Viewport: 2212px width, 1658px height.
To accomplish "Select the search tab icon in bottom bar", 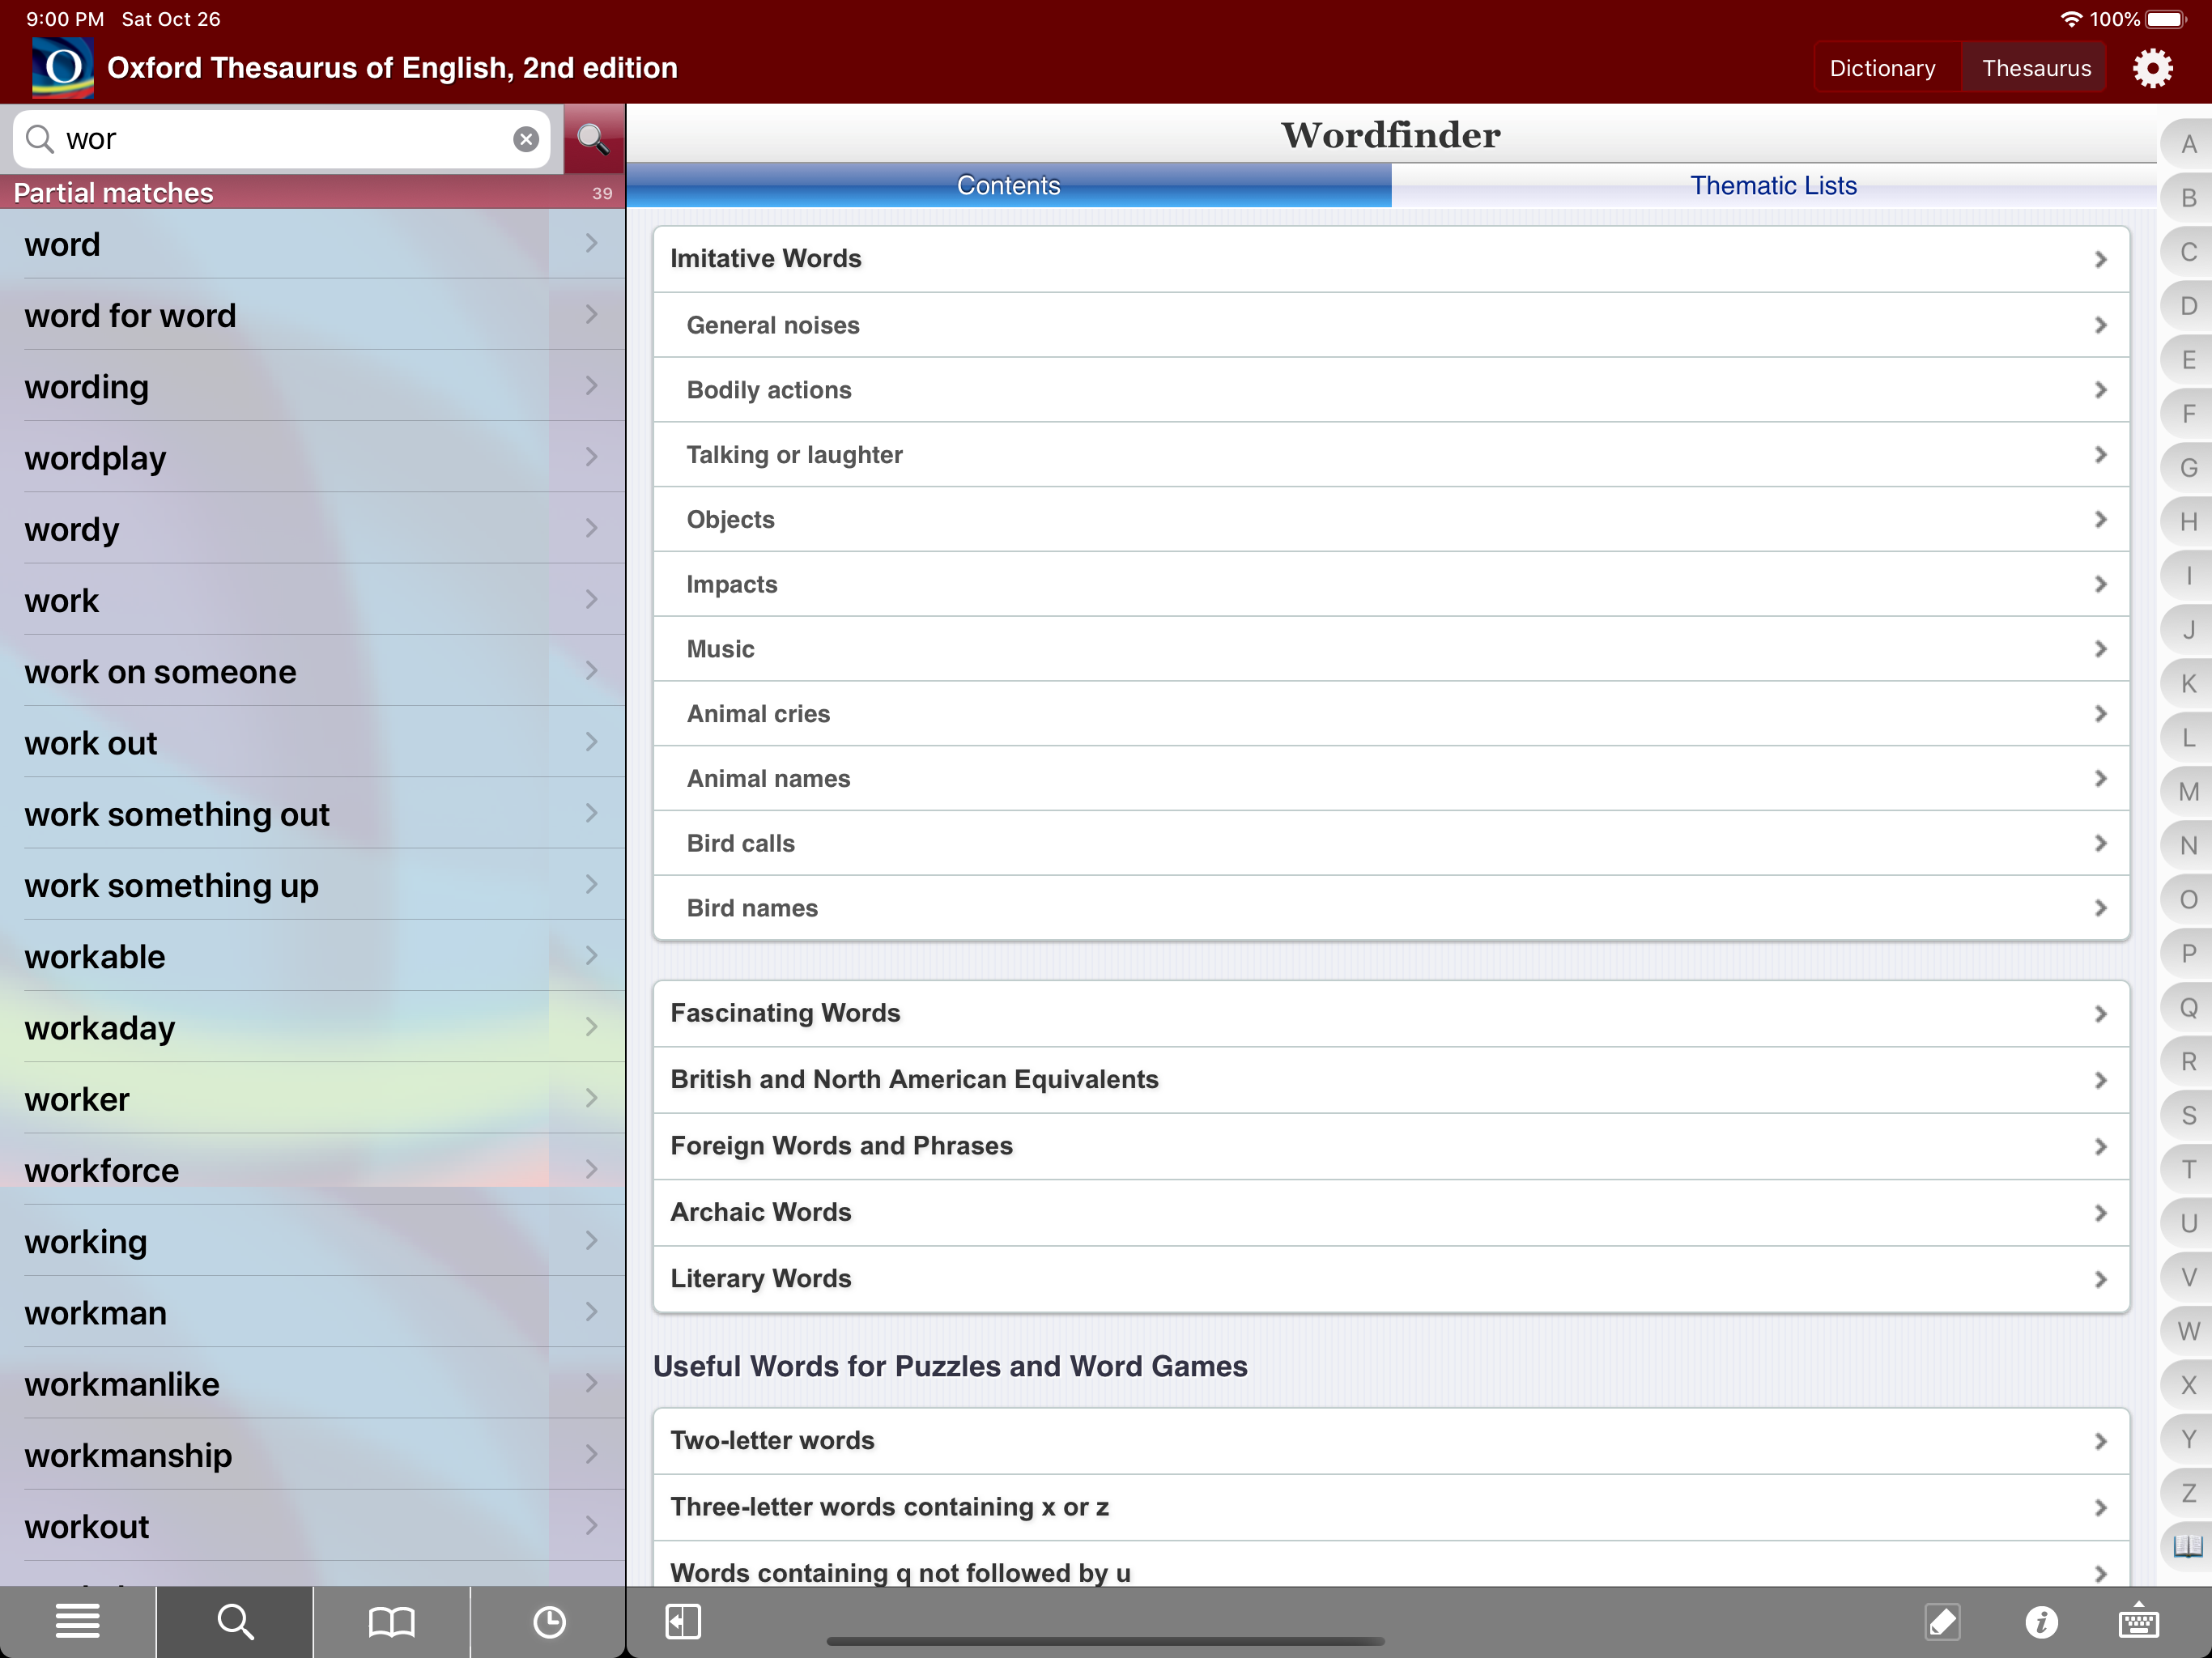I will tap(235, 1621).
